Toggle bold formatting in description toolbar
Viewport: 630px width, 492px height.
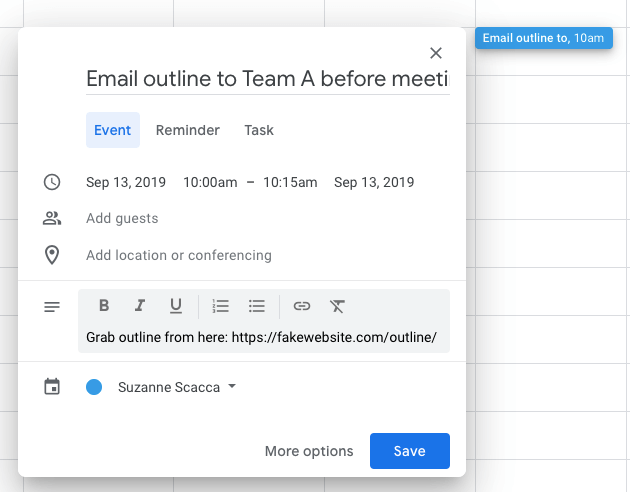(104, 306)
